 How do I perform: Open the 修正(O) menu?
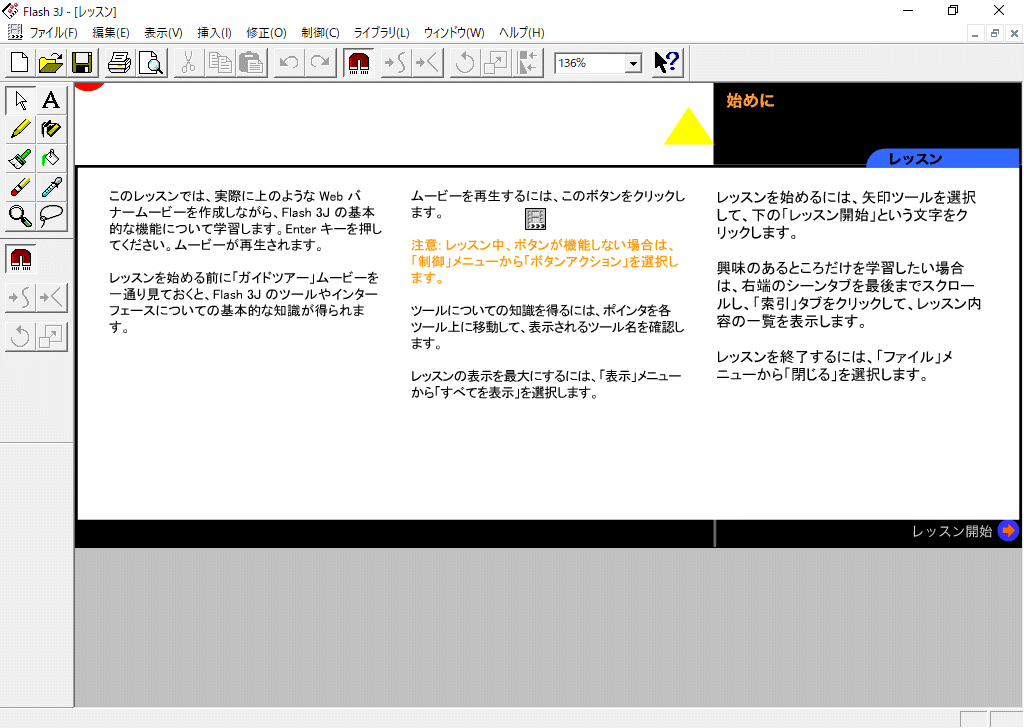(266, 33)
